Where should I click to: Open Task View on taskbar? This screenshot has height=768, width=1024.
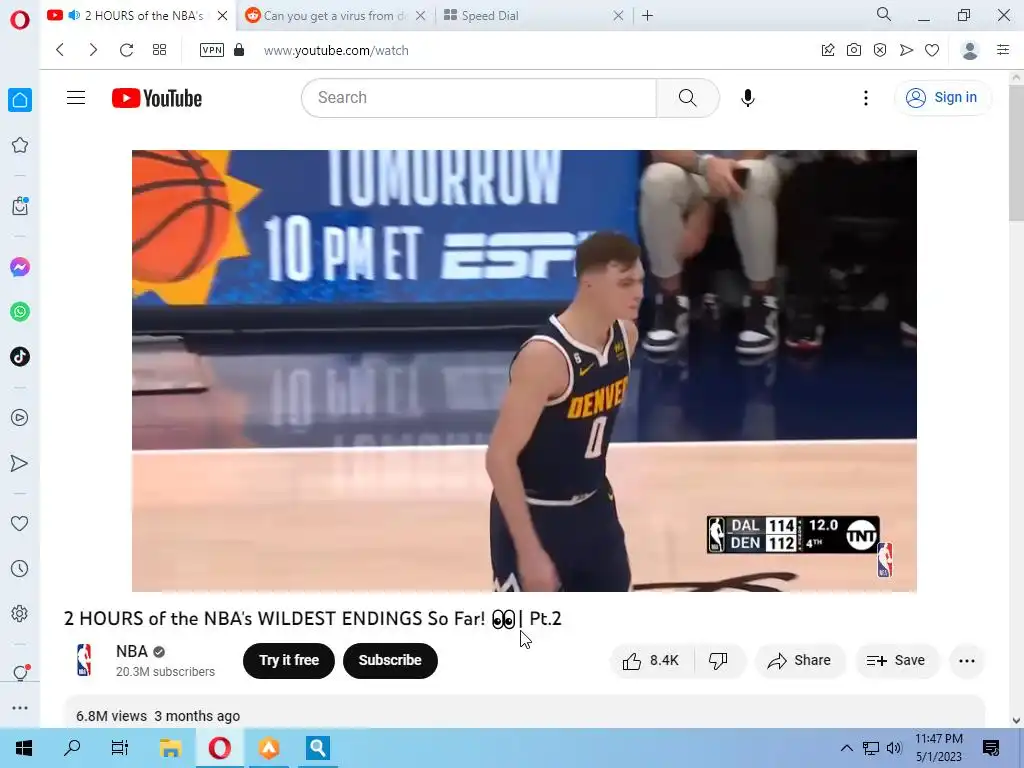point(120,748)
